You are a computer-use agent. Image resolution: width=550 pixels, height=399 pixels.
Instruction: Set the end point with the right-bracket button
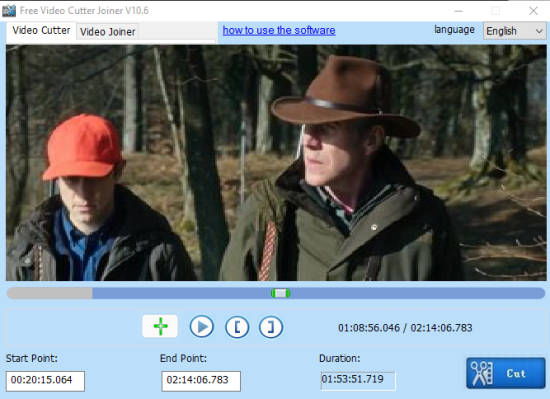271,327
